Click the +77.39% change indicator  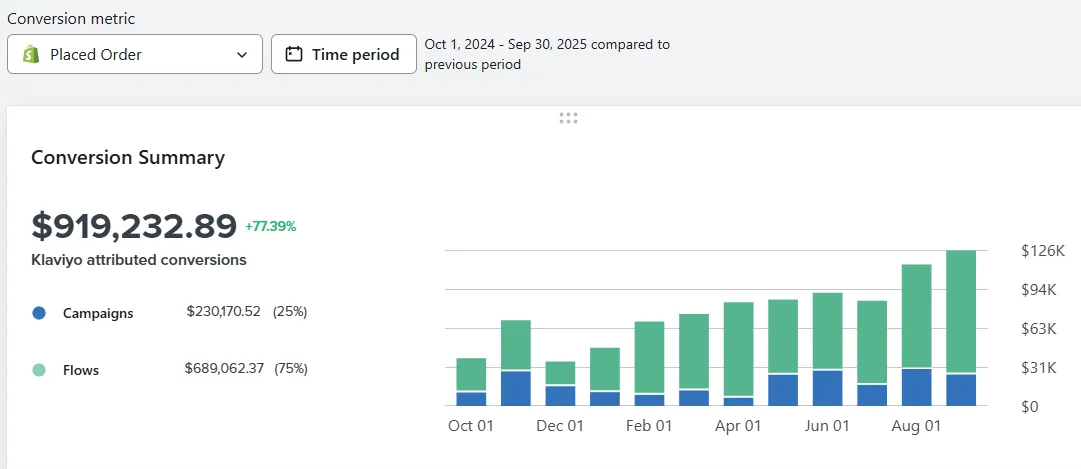(x=271, y=226)
